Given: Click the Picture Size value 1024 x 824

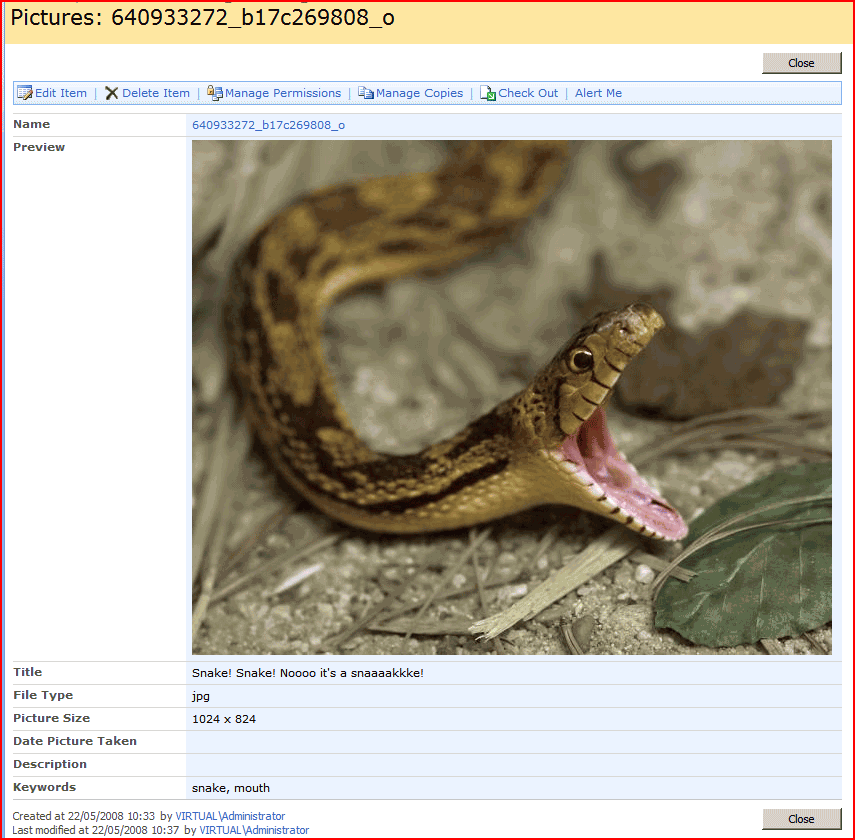Looking at the screenshot, I should [225, 719].
